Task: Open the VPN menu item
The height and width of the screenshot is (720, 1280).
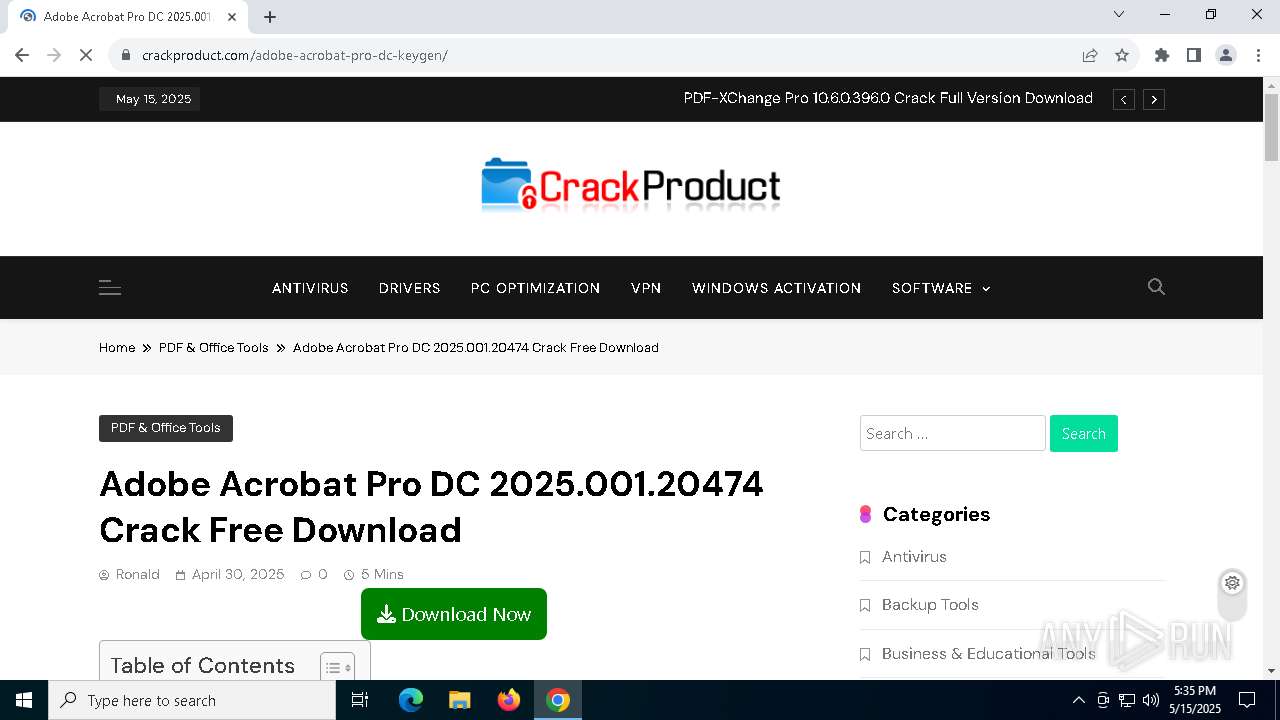Action: [646, 288]
